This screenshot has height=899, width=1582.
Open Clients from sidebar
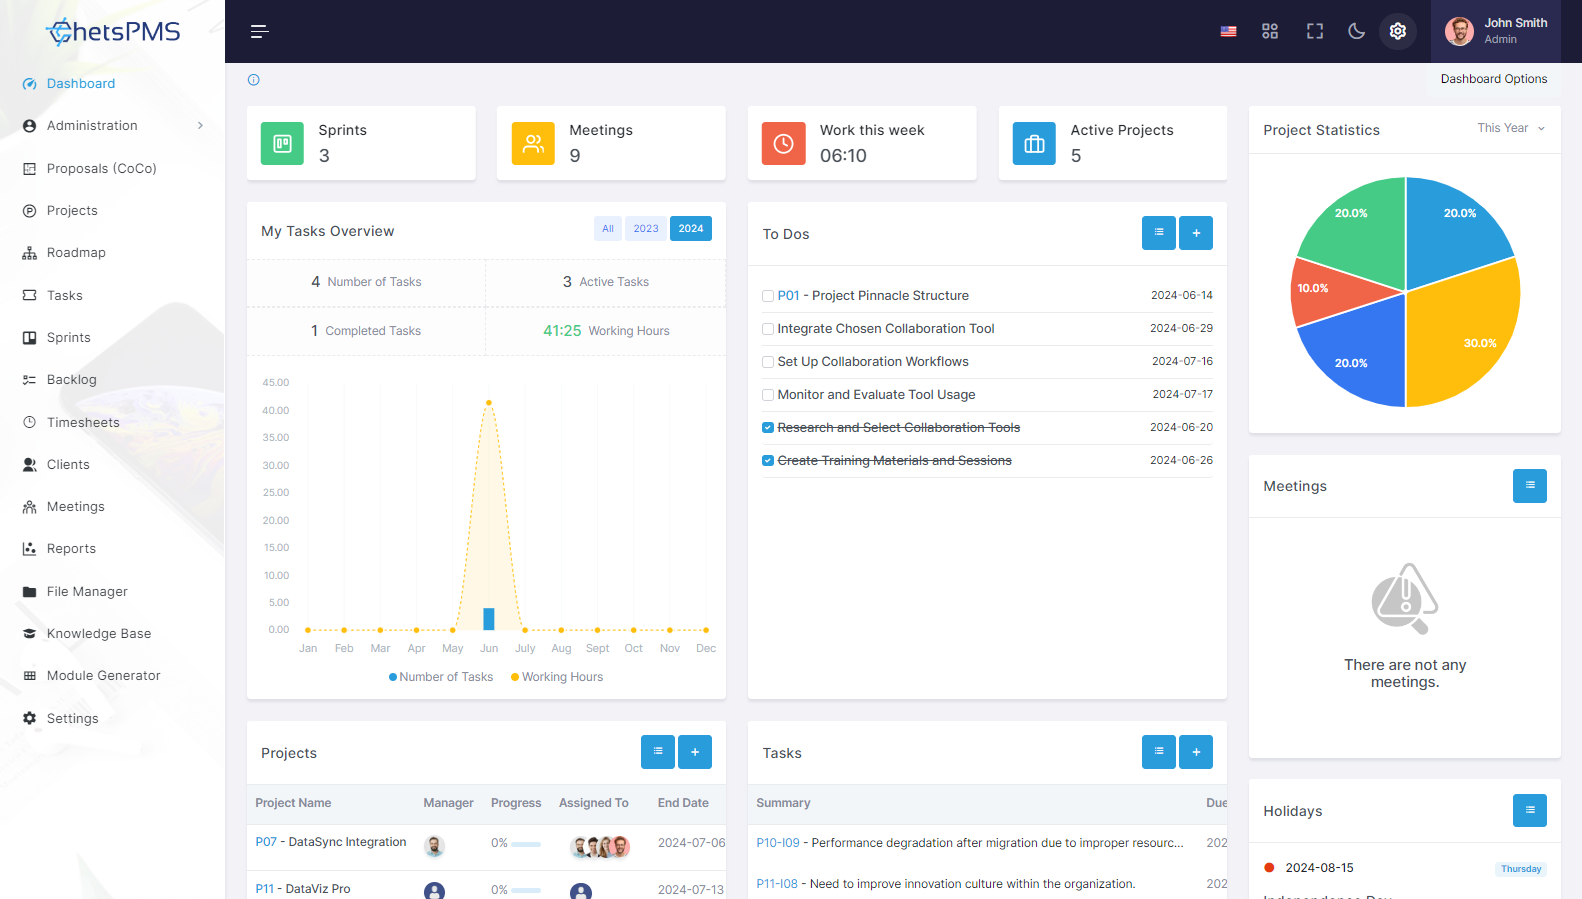68,465
